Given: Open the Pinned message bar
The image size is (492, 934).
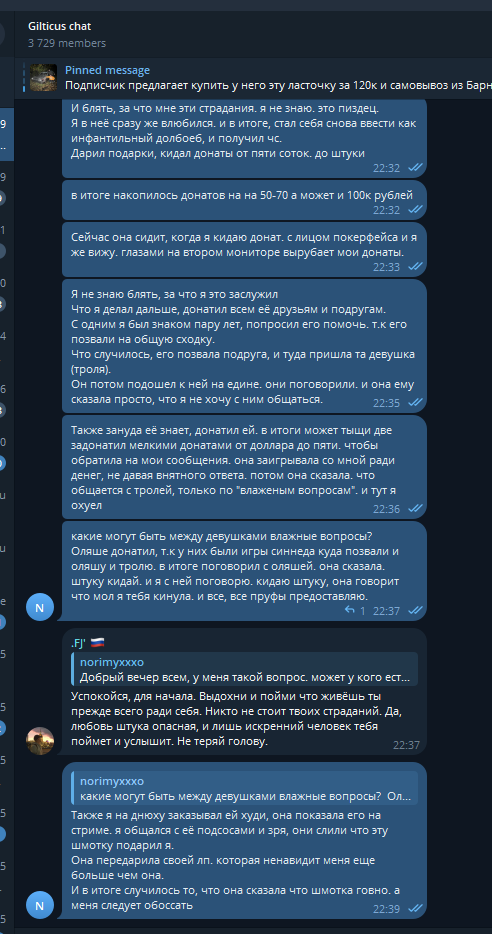Looking at the screenshot, I should coord(257,77).
